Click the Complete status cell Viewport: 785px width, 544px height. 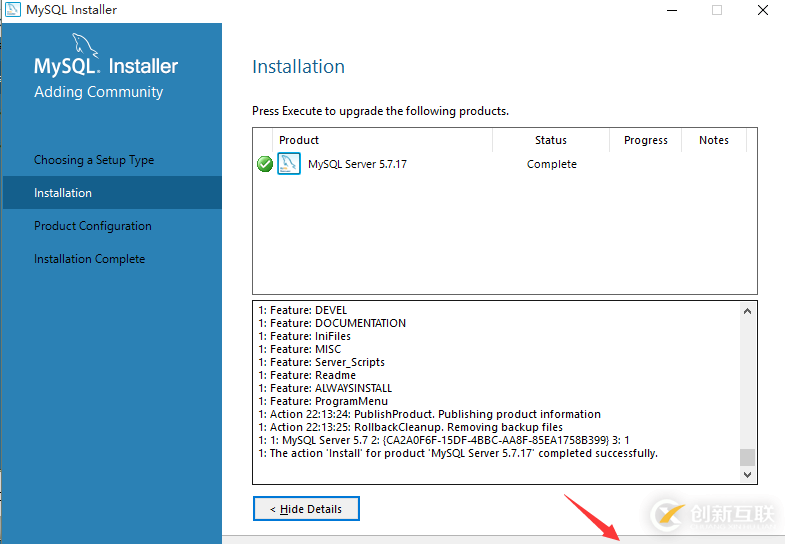pos(552,164)
